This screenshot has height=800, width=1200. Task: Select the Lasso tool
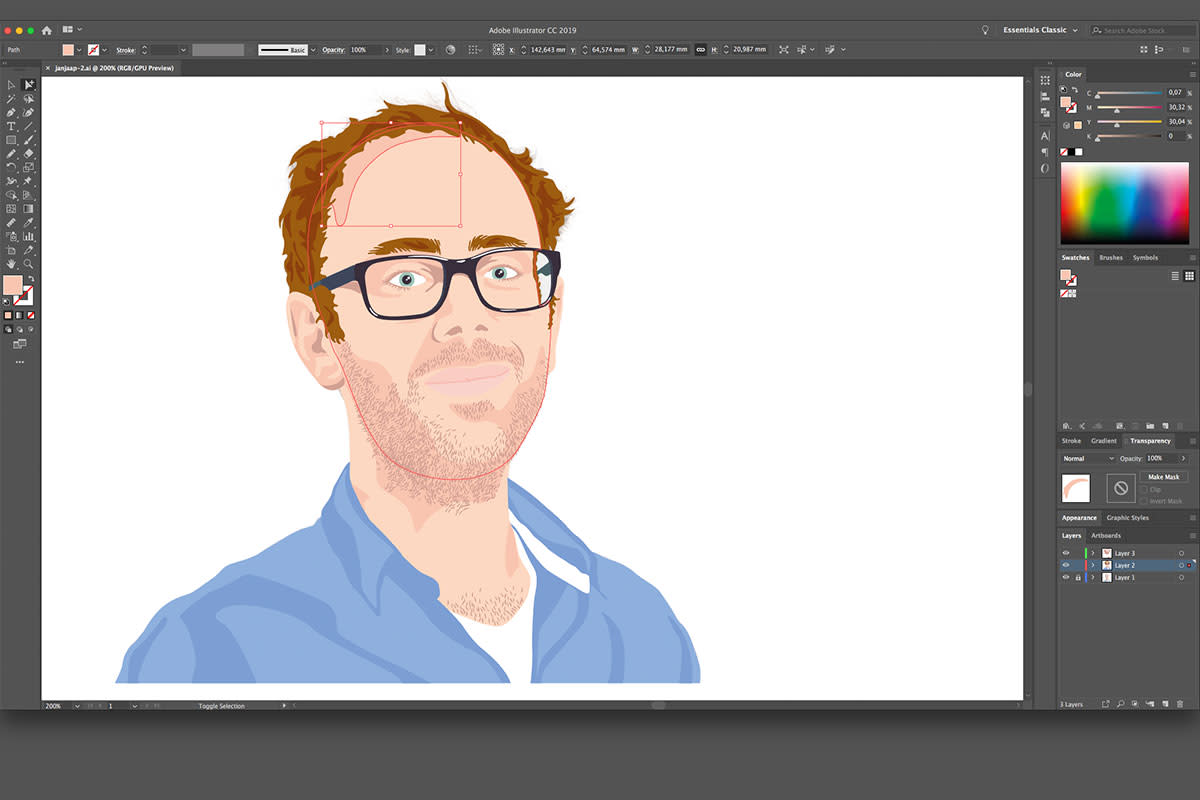(x=29, y=99)
